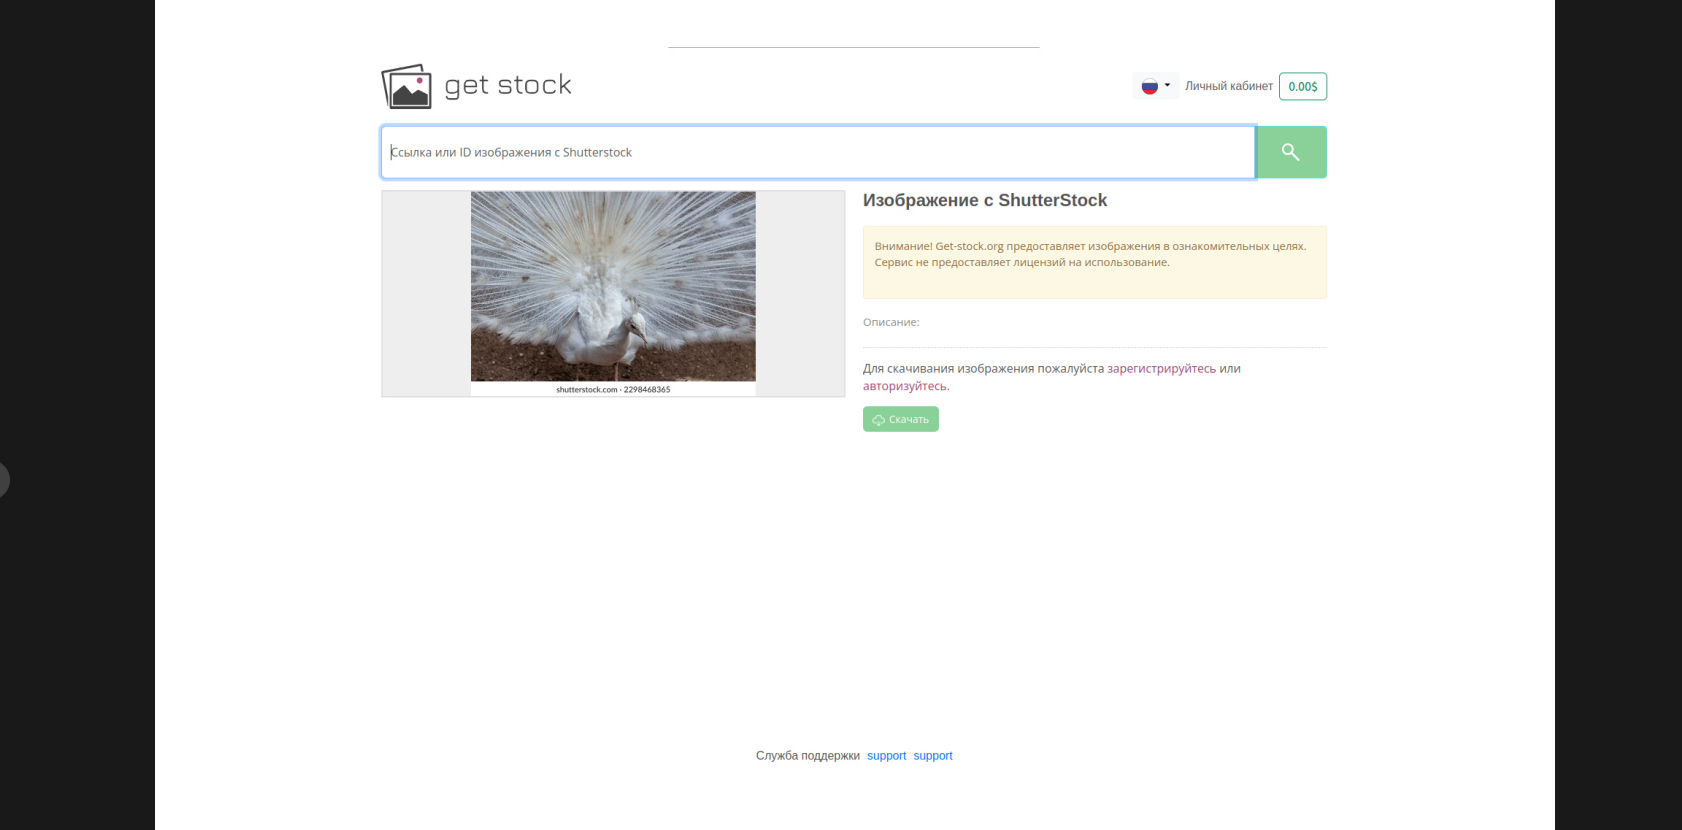Open the first support link
Screen dimensions: 1682x830
tap(886, 756)
